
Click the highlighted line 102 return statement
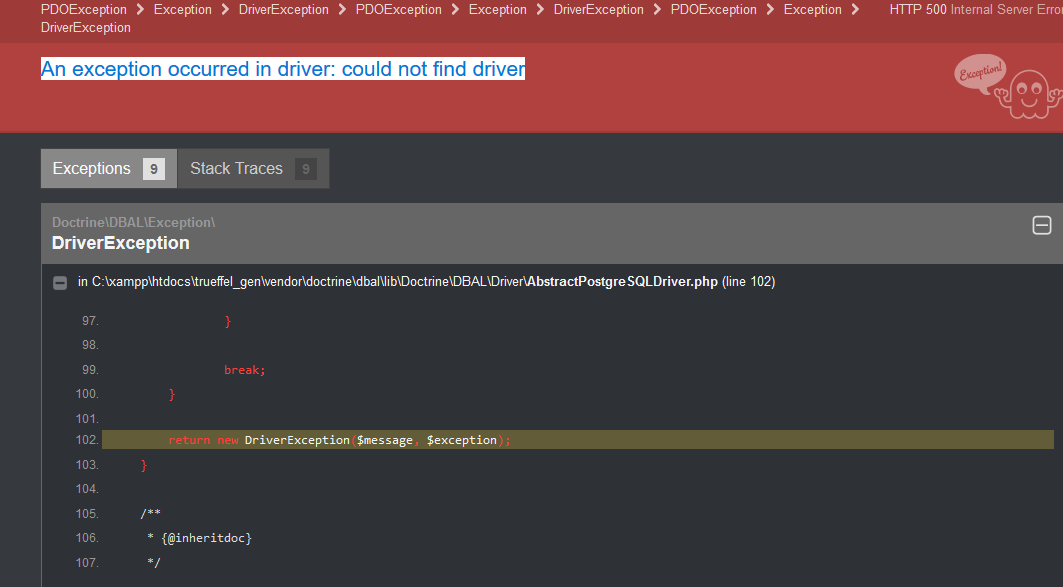coord(340,440)
